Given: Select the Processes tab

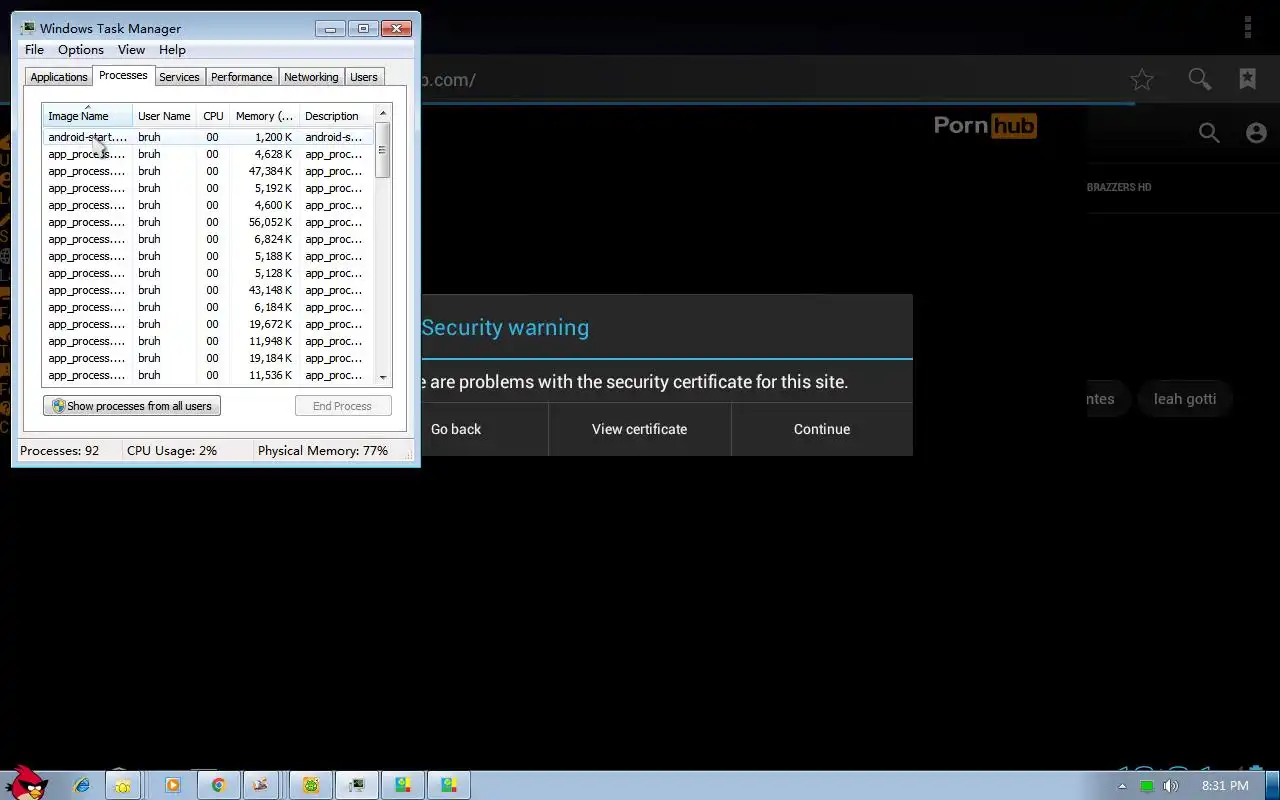Looking at the screenshot, I should pyautogui.click(x=123, y=76).
